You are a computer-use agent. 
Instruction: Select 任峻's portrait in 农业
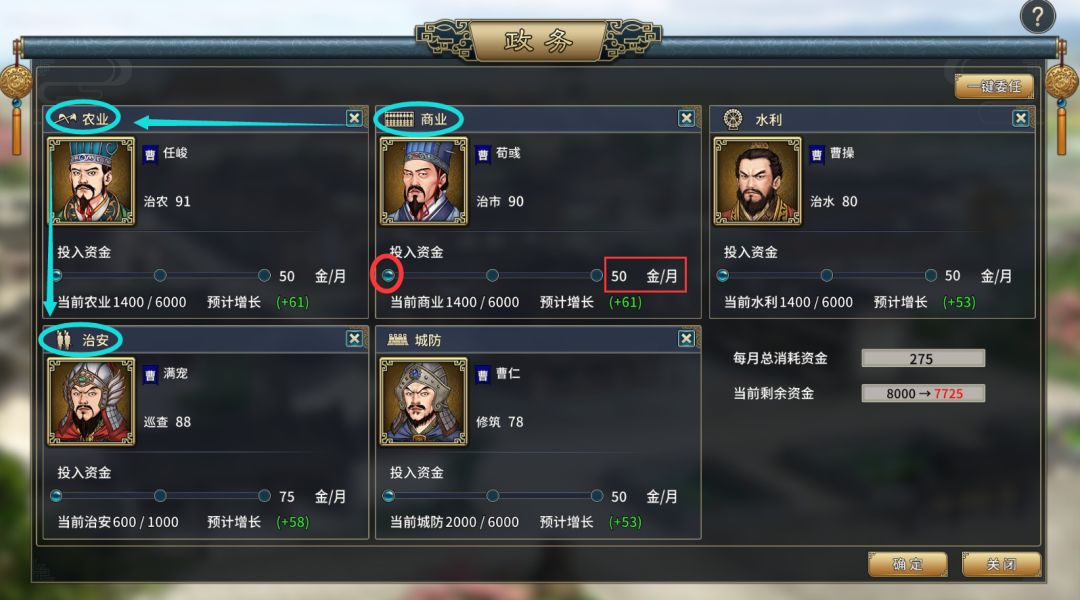(91, 181)
